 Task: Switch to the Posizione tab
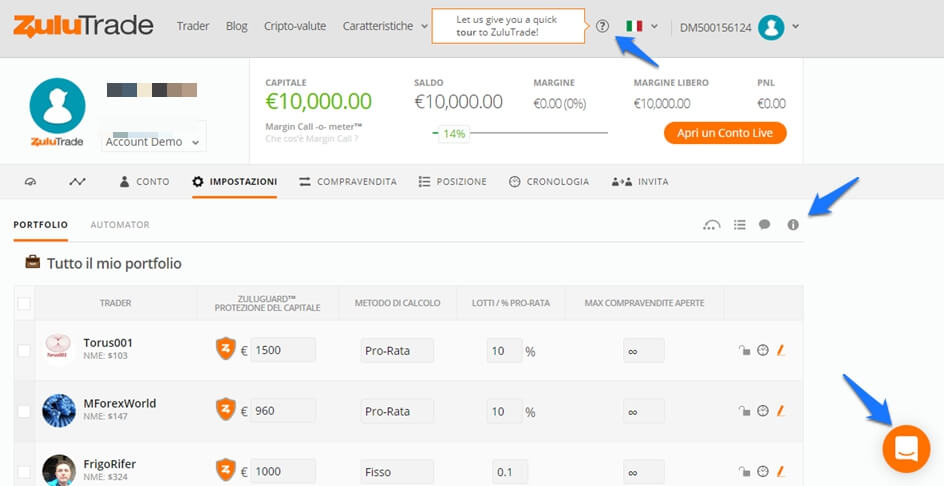click(453, 181)
